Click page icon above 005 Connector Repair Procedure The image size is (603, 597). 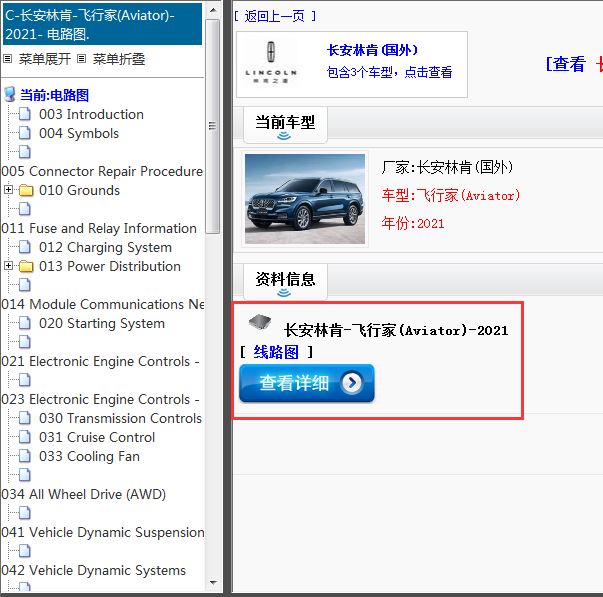25,152
